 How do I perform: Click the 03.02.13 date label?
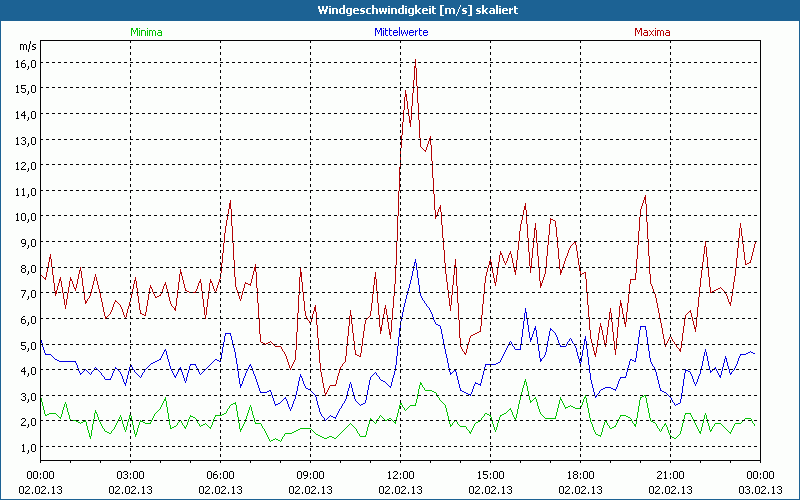click(x=760, y=490)
